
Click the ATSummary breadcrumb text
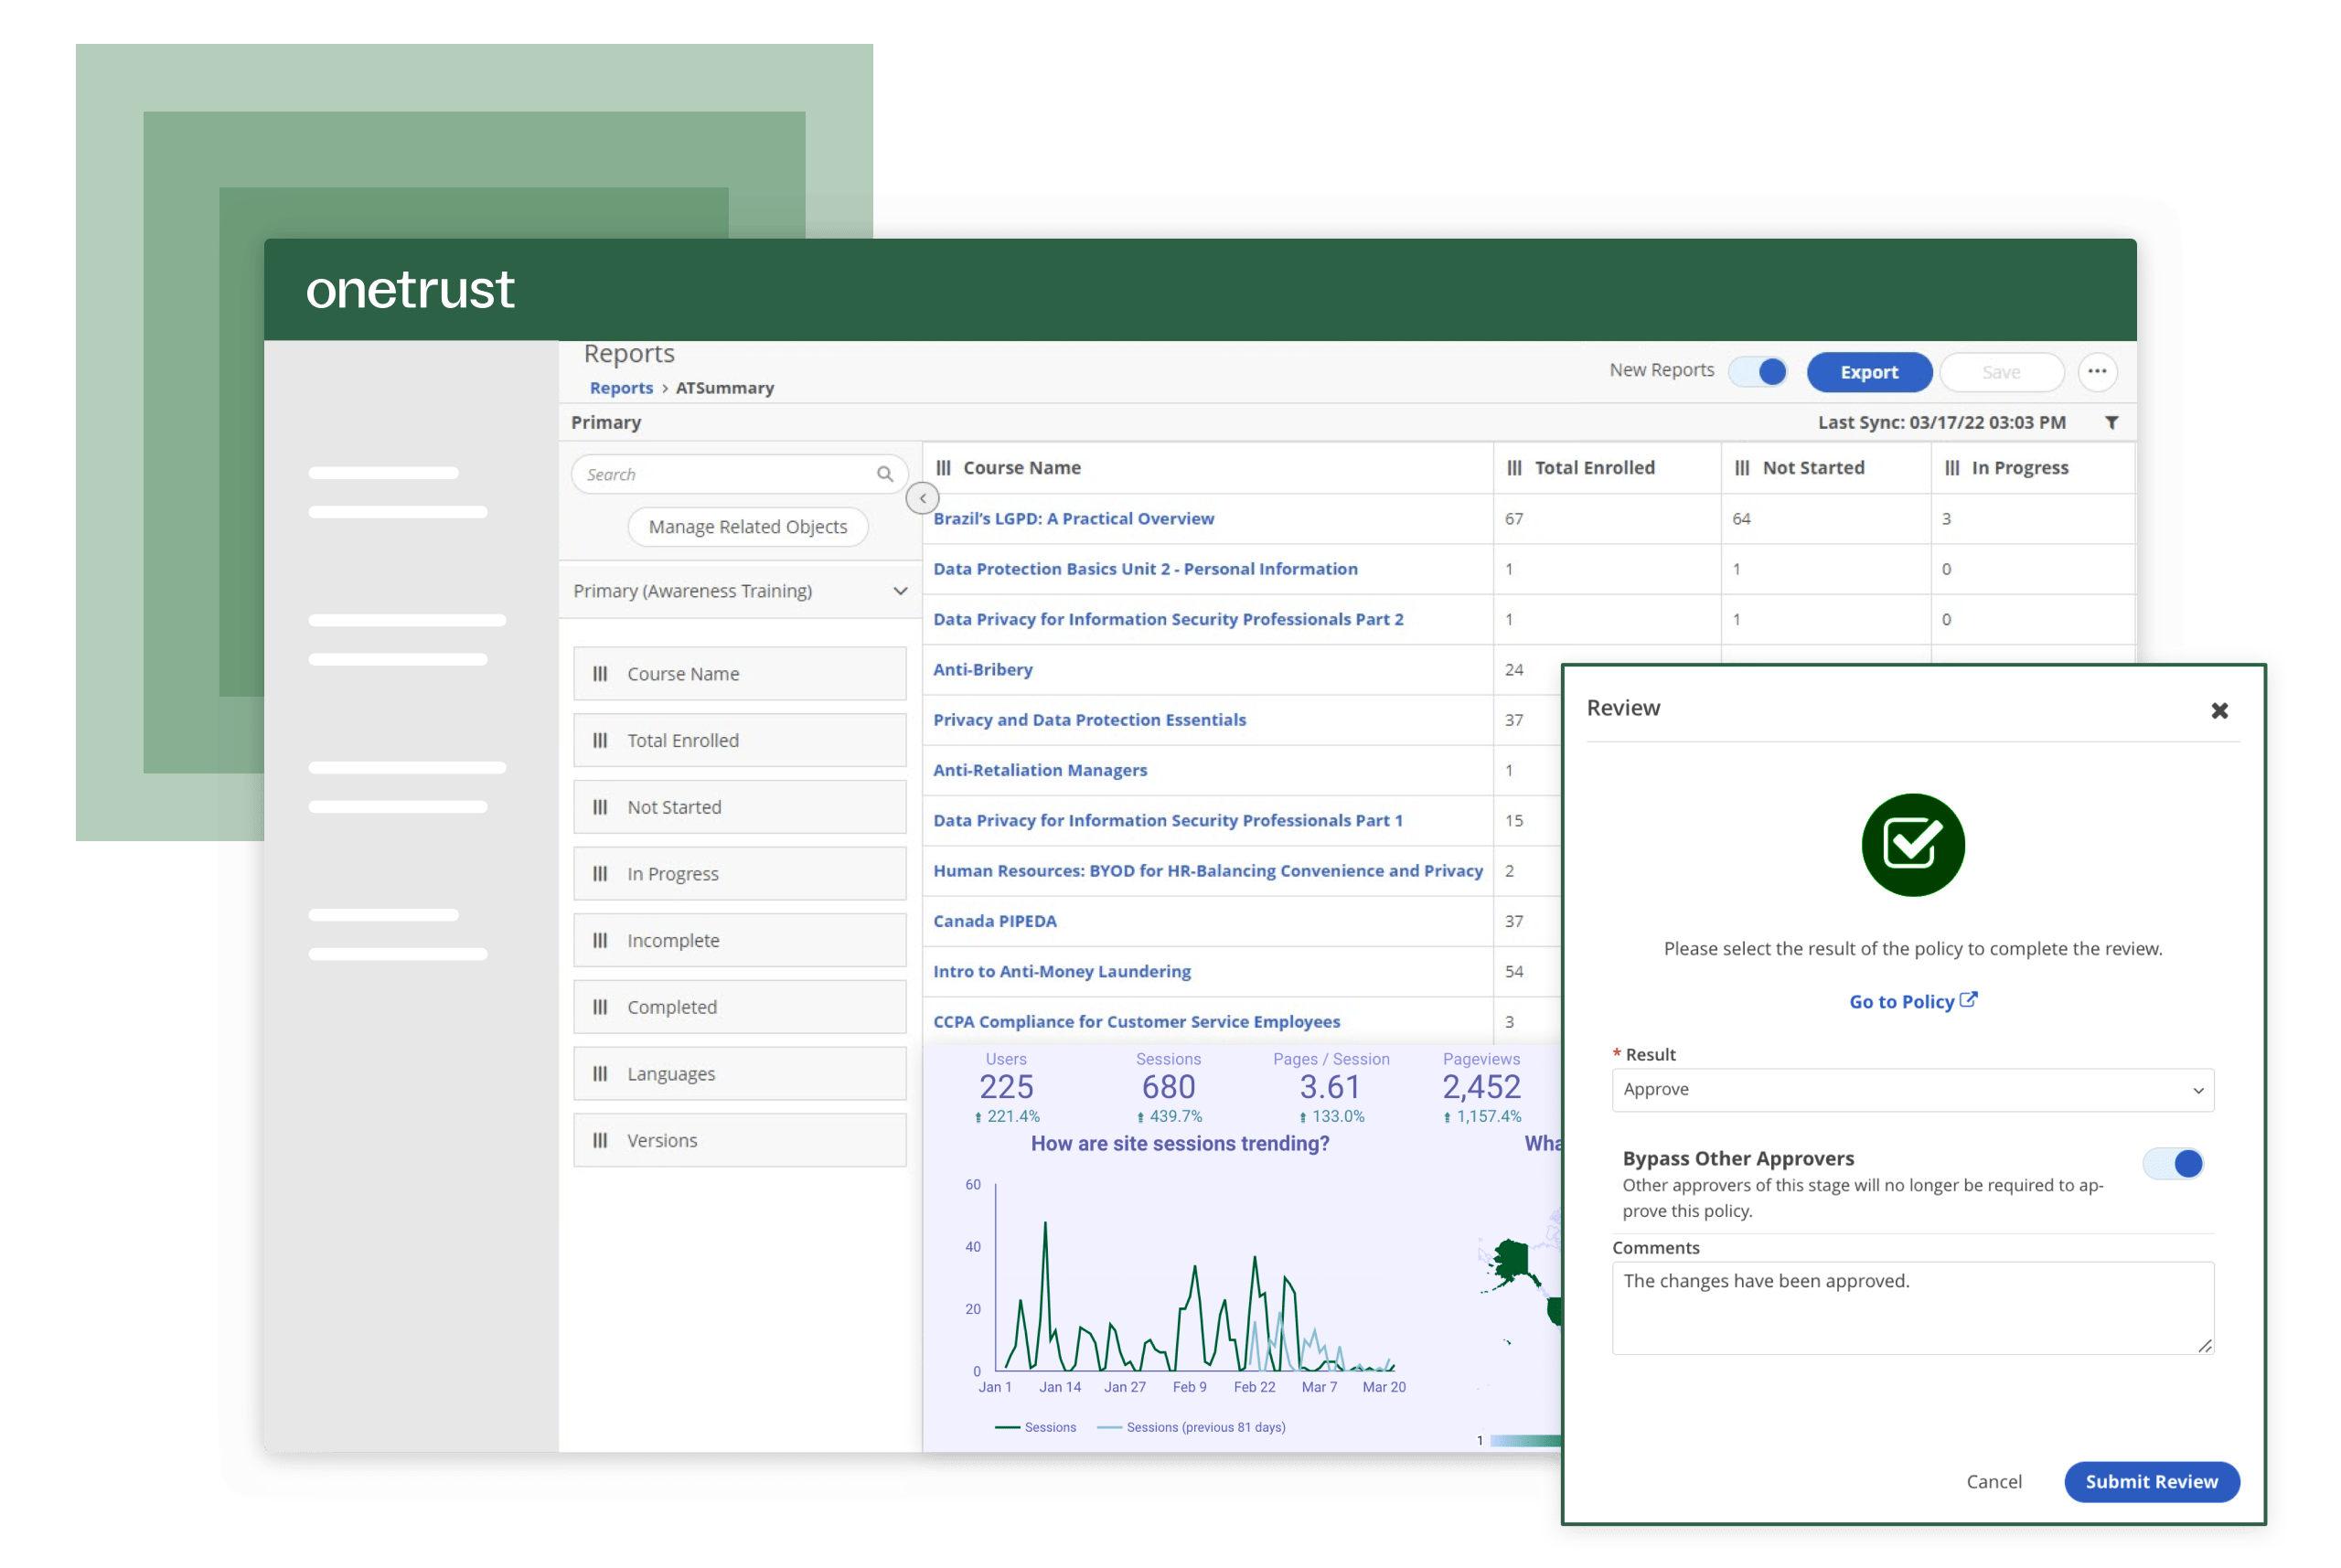tap(725, 388)
